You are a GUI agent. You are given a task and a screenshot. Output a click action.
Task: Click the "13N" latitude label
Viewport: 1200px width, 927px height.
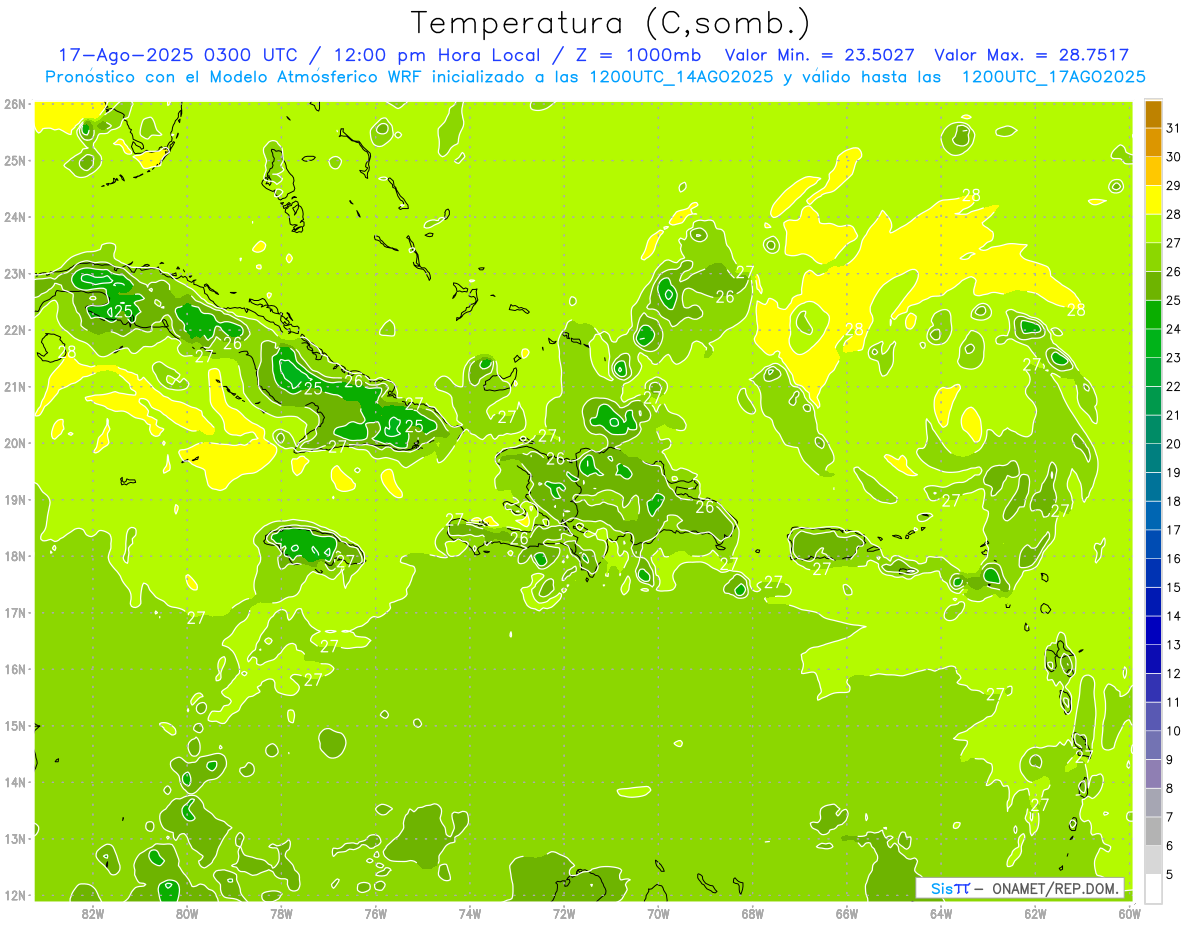pyautogui.click(x=16, y=838)
